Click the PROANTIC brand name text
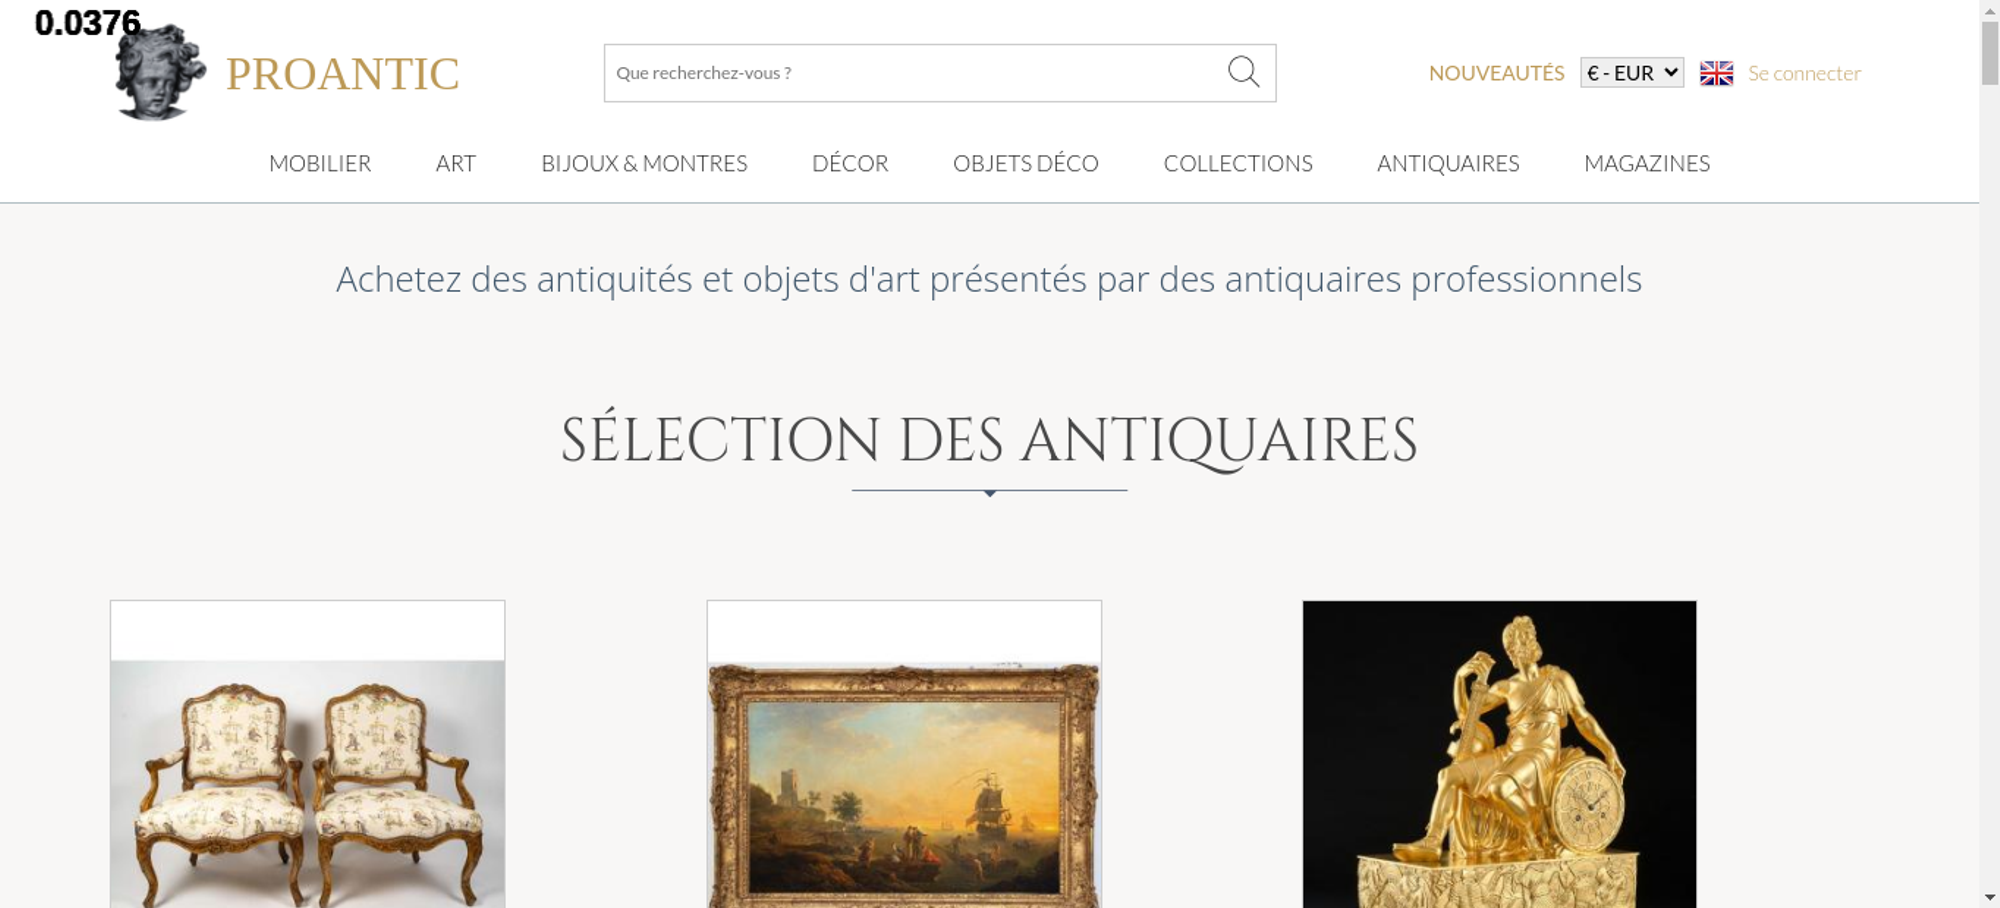2000x908 pixels. coord(342,74)
